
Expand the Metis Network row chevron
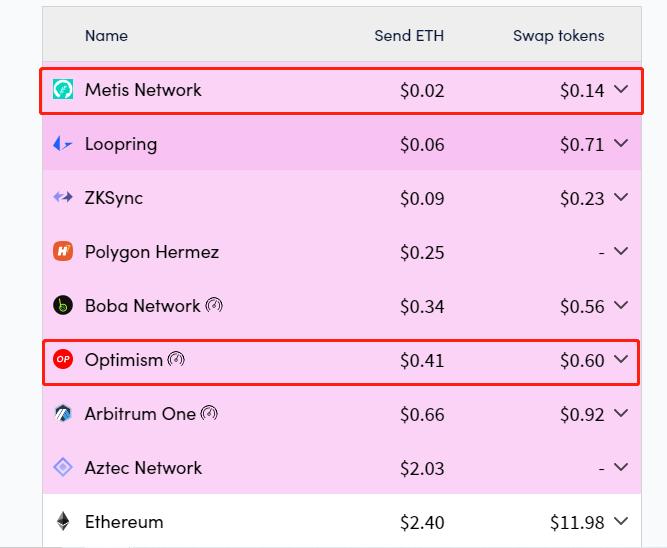point(621,90)
